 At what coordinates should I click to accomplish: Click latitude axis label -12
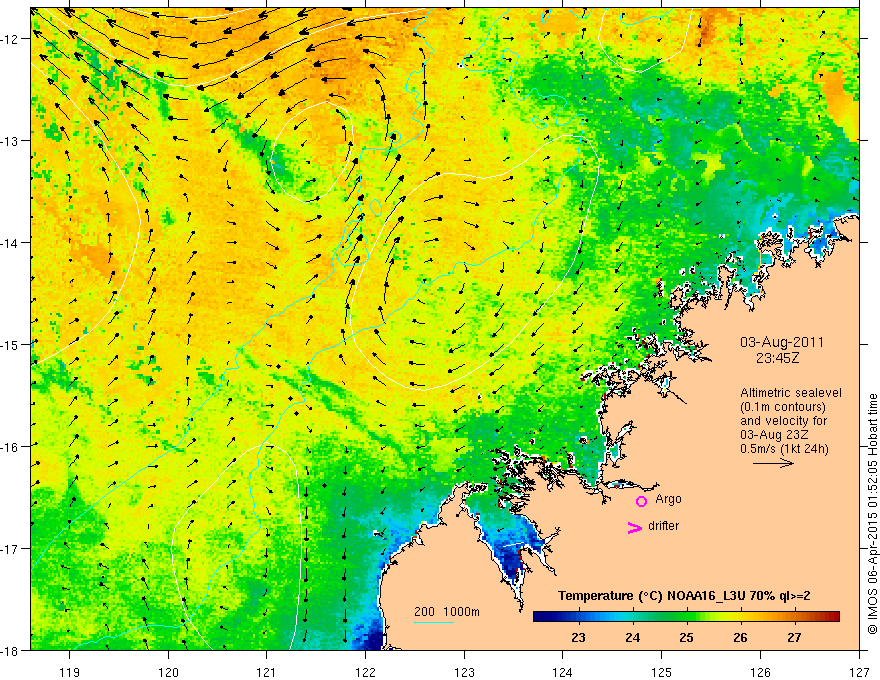click(x=11, y=39)
